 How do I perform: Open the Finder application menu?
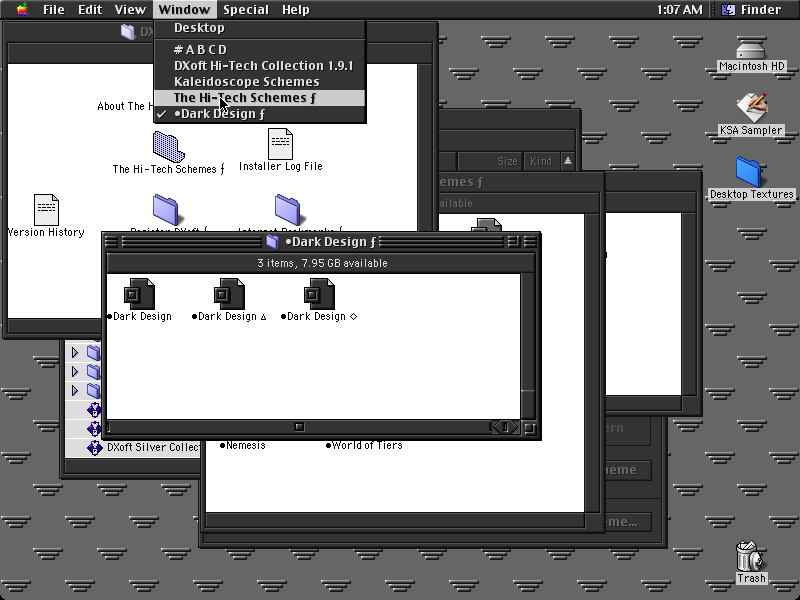click(x=751, y=9)
